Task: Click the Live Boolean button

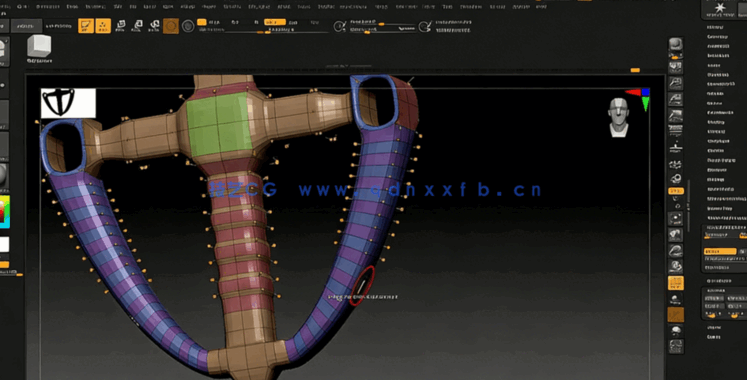Action: 59,26
